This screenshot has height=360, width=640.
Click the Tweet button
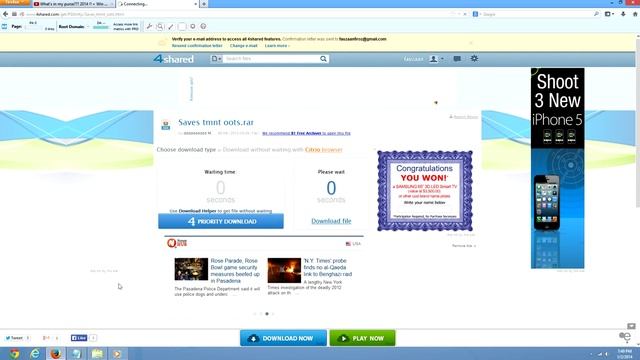(14, 338)
